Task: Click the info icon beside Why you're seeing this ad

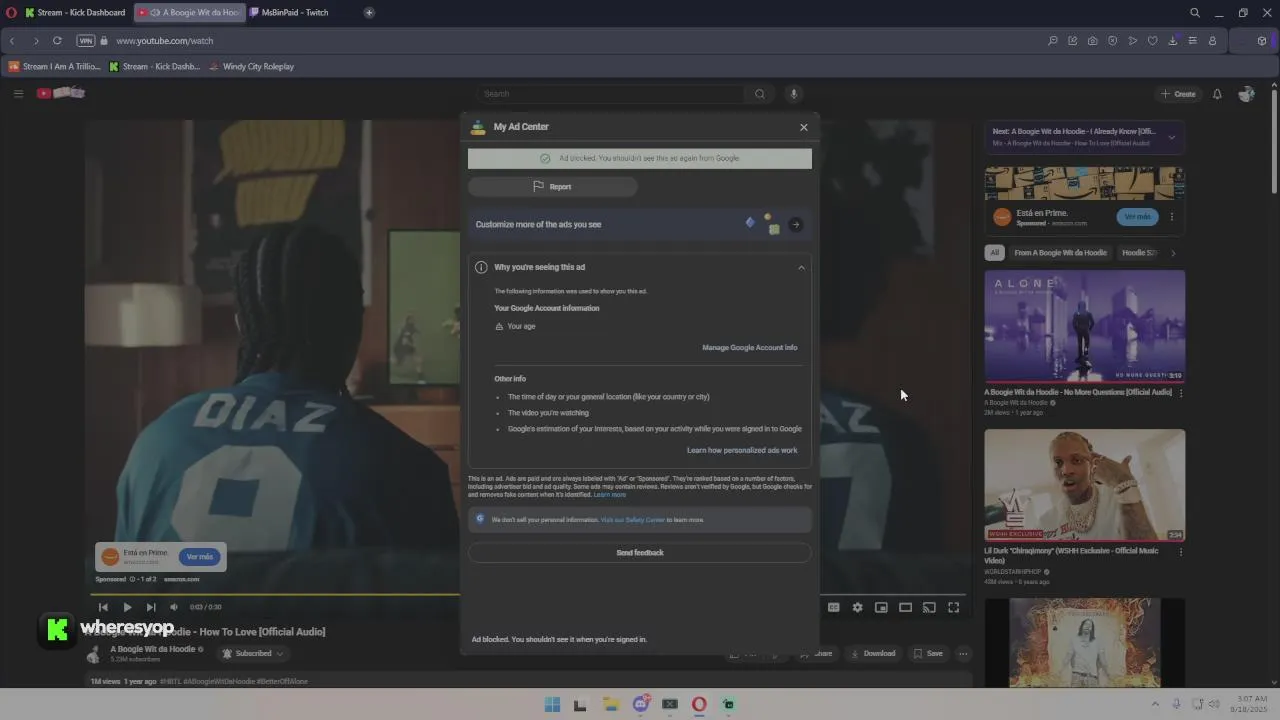Action: coord(481,267)
